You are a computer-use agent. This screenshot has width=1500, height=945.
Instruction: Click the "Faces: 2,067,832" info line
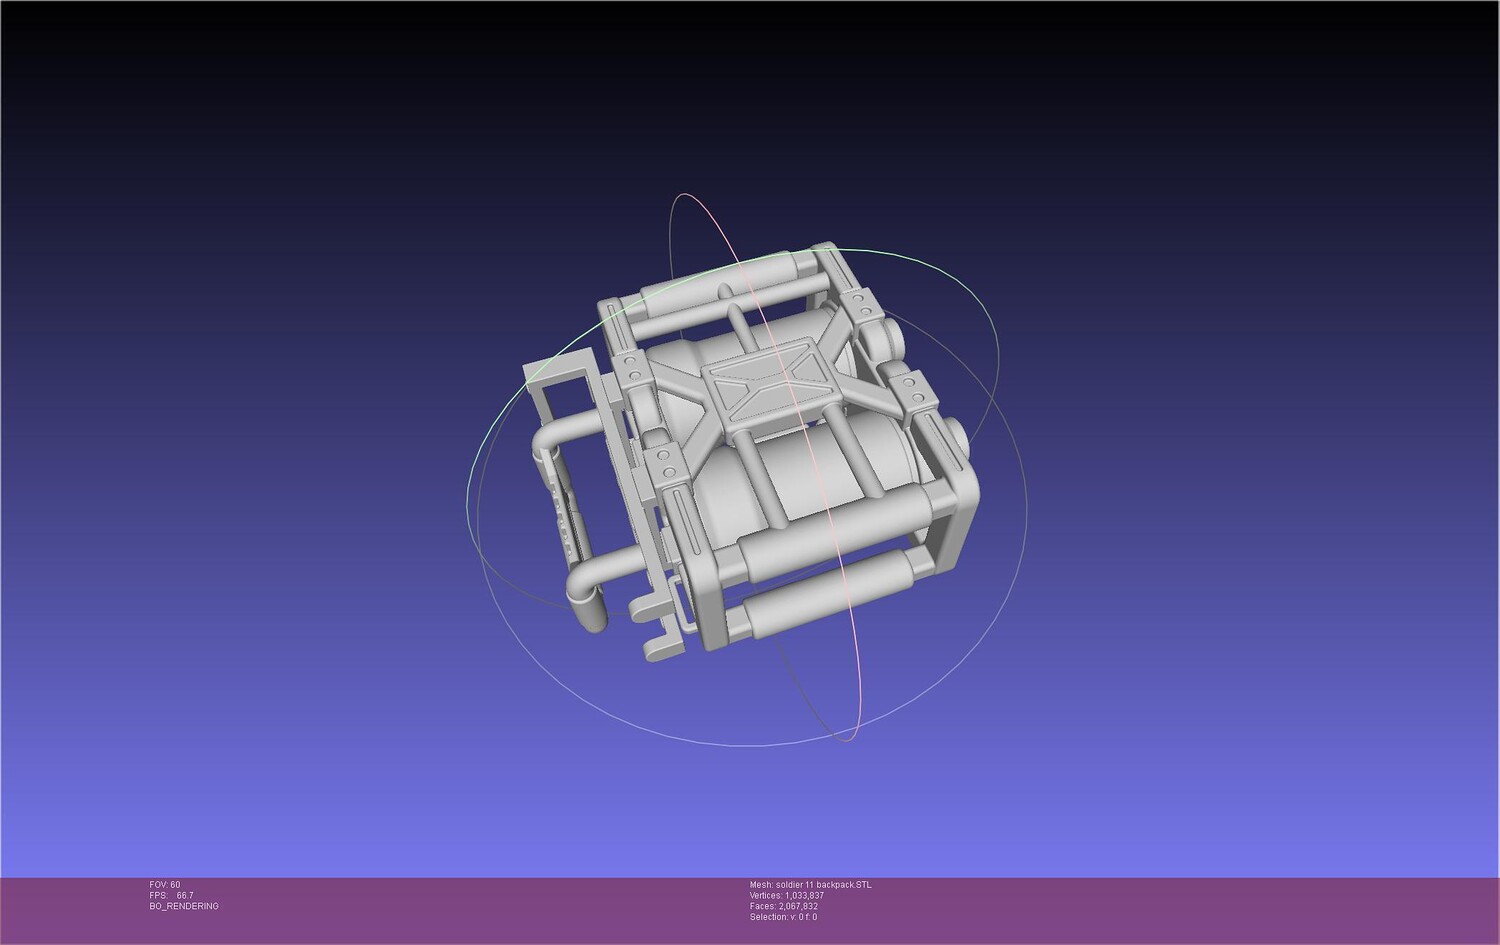[784, 906]
